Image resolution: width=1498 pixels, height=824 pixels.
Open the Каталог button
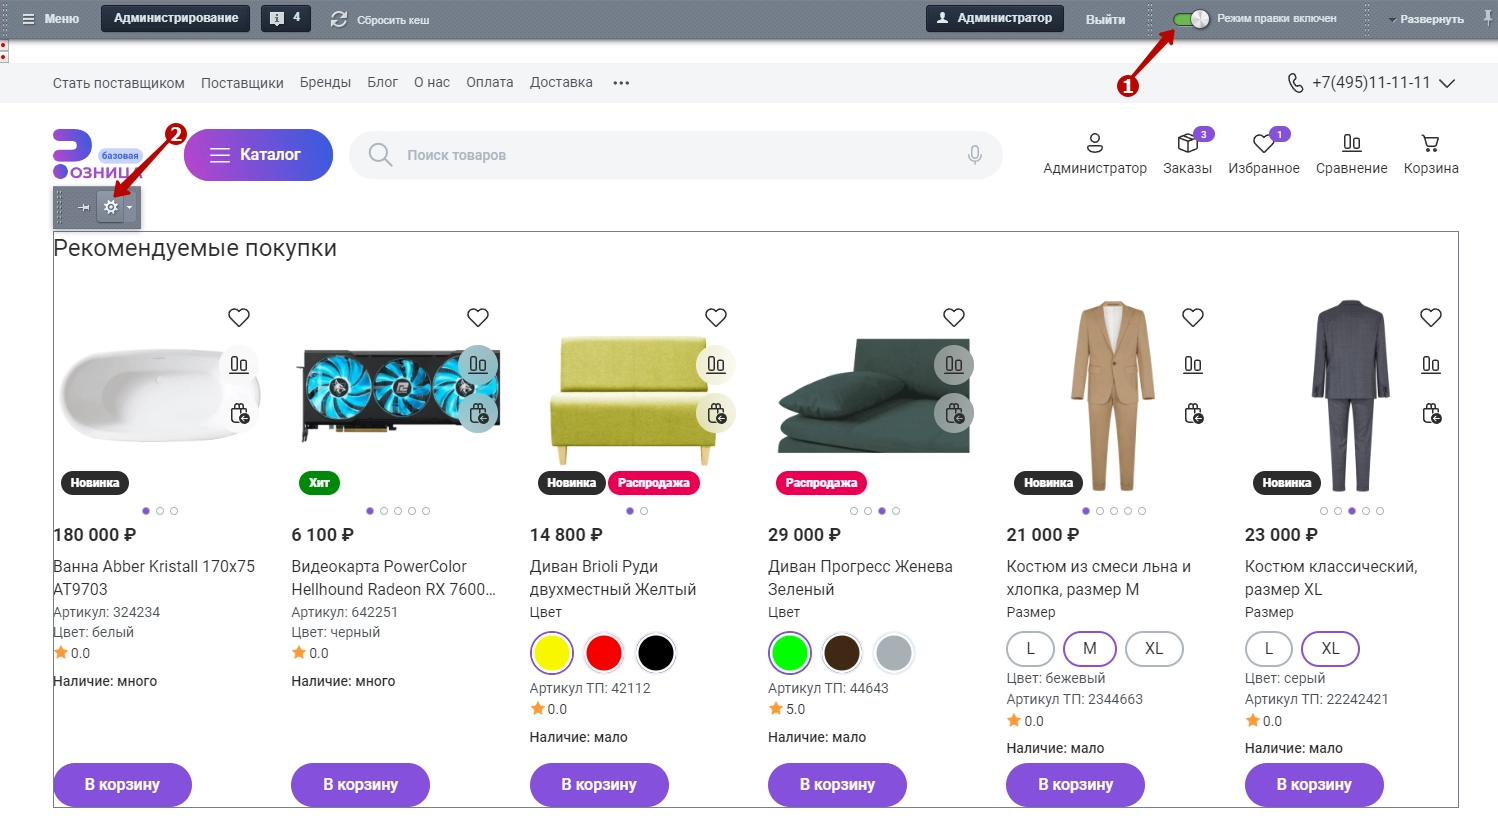tap(258, 155)
